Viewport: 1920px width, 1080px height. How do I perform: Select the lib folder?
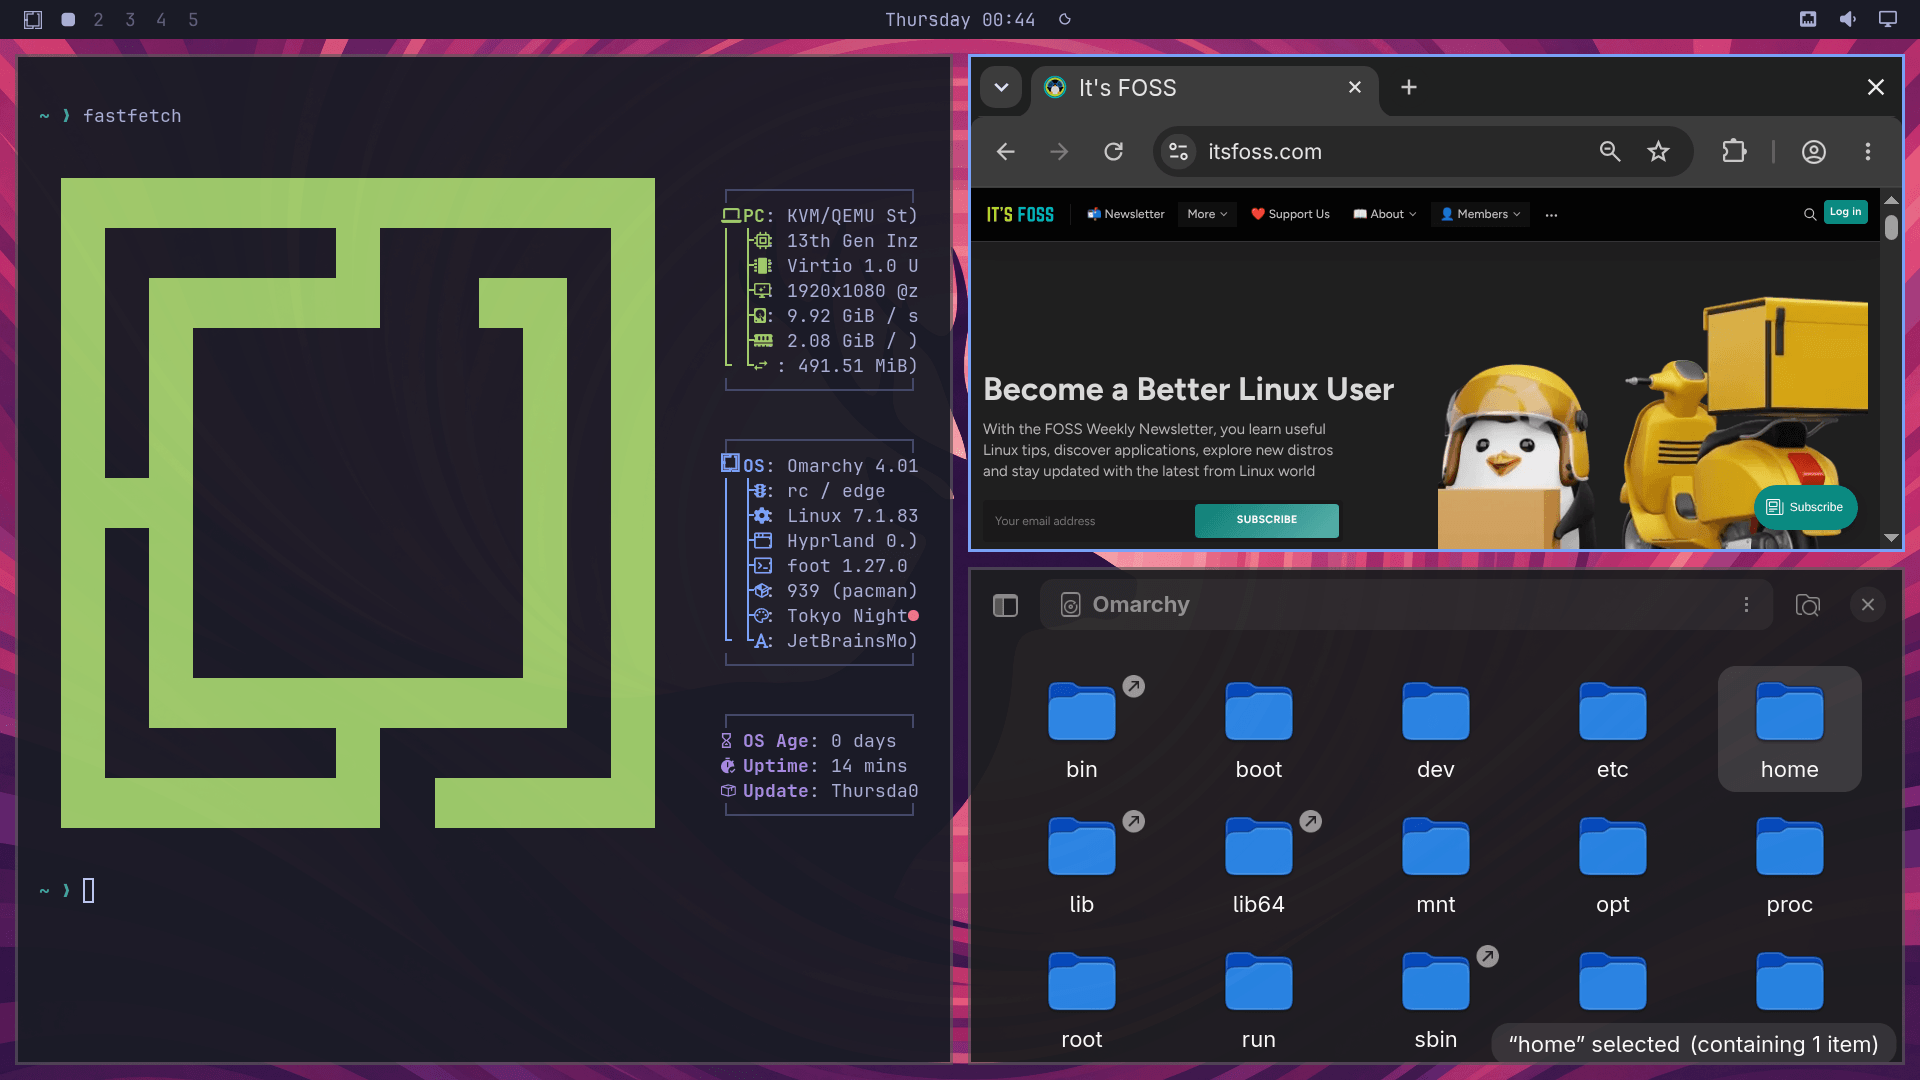click(x=1082, y=865)
